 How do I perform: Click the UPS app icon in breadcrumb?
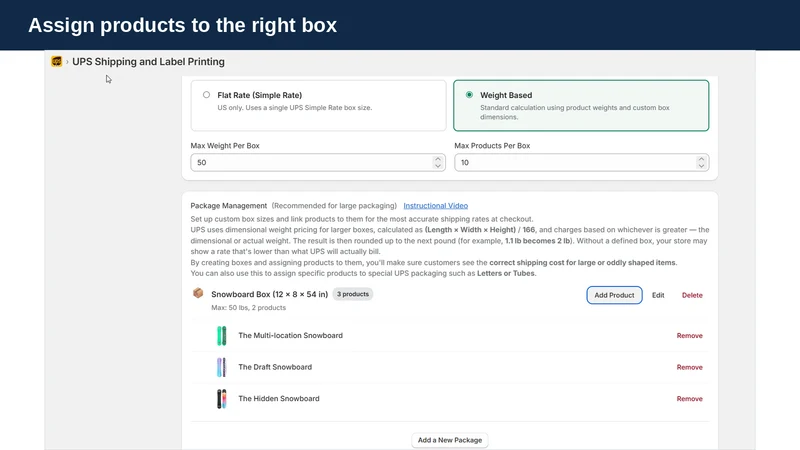[57, 61]
